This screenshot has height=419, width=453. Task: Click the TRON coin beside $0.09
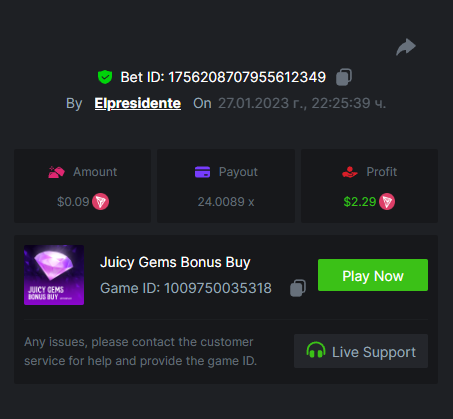point(100,202)
